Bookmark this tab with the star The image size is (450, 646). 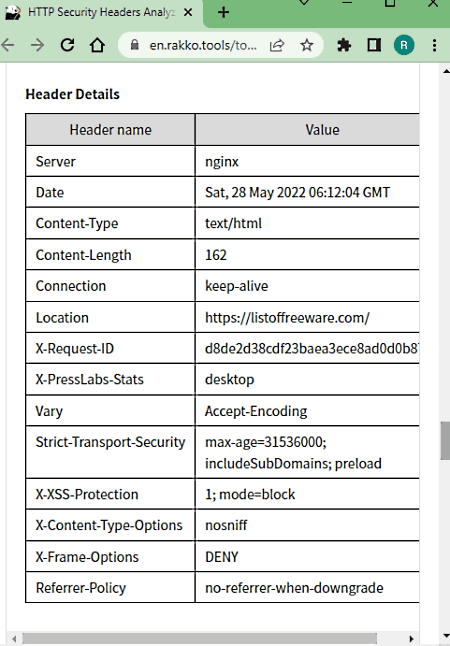(306, 45)
